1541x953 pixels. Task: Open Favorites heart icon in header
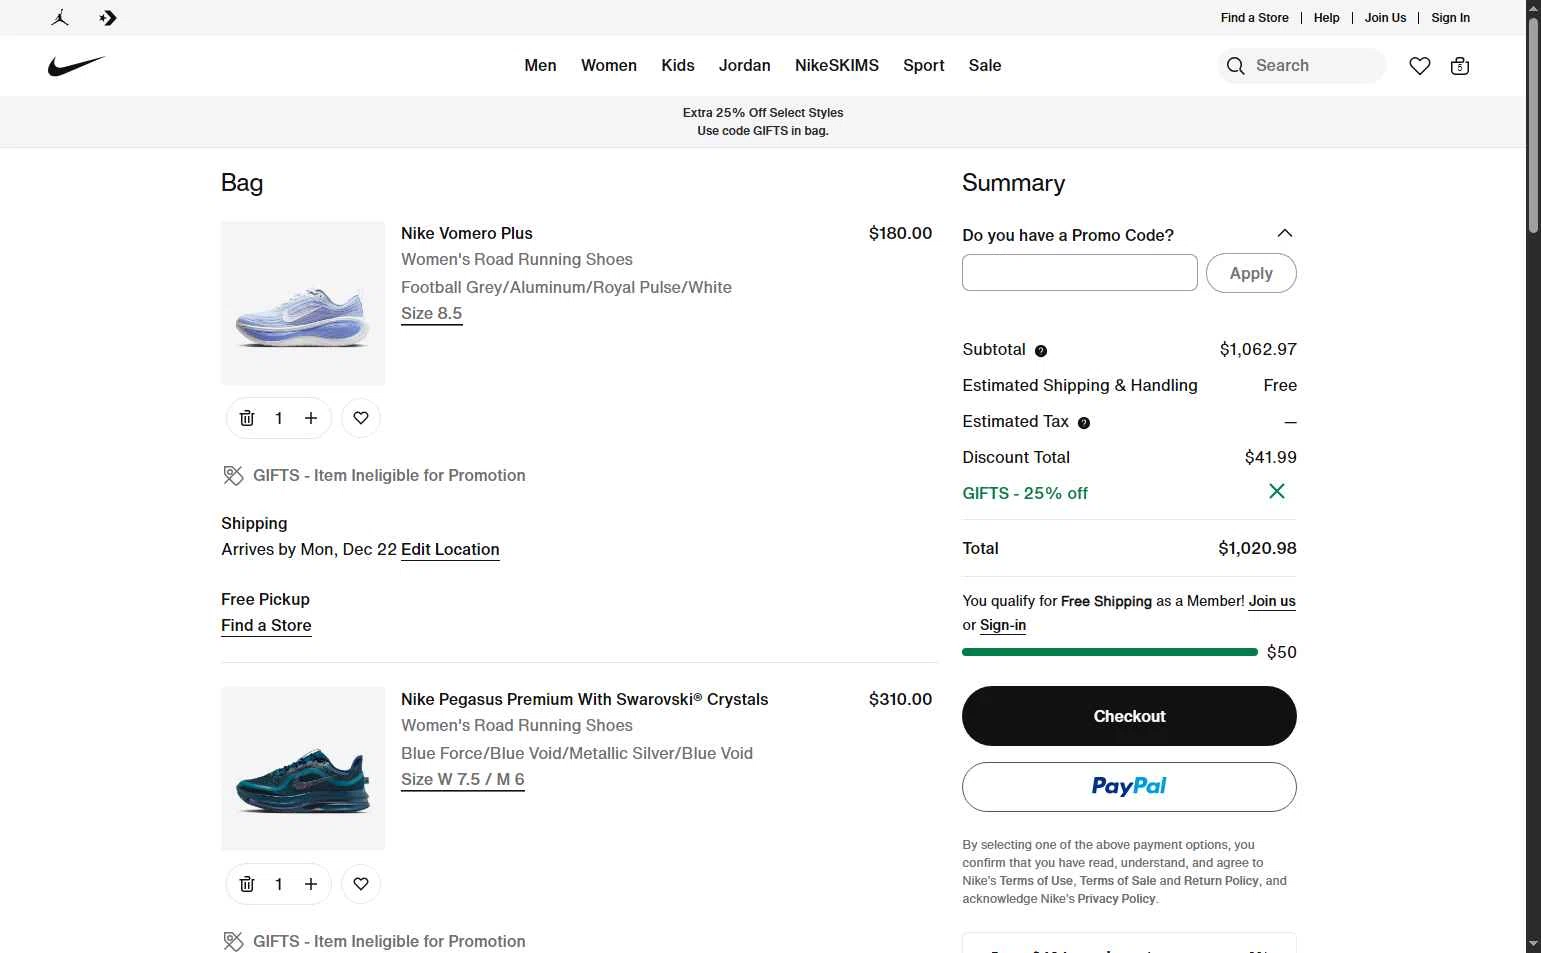click(1420, 66)
